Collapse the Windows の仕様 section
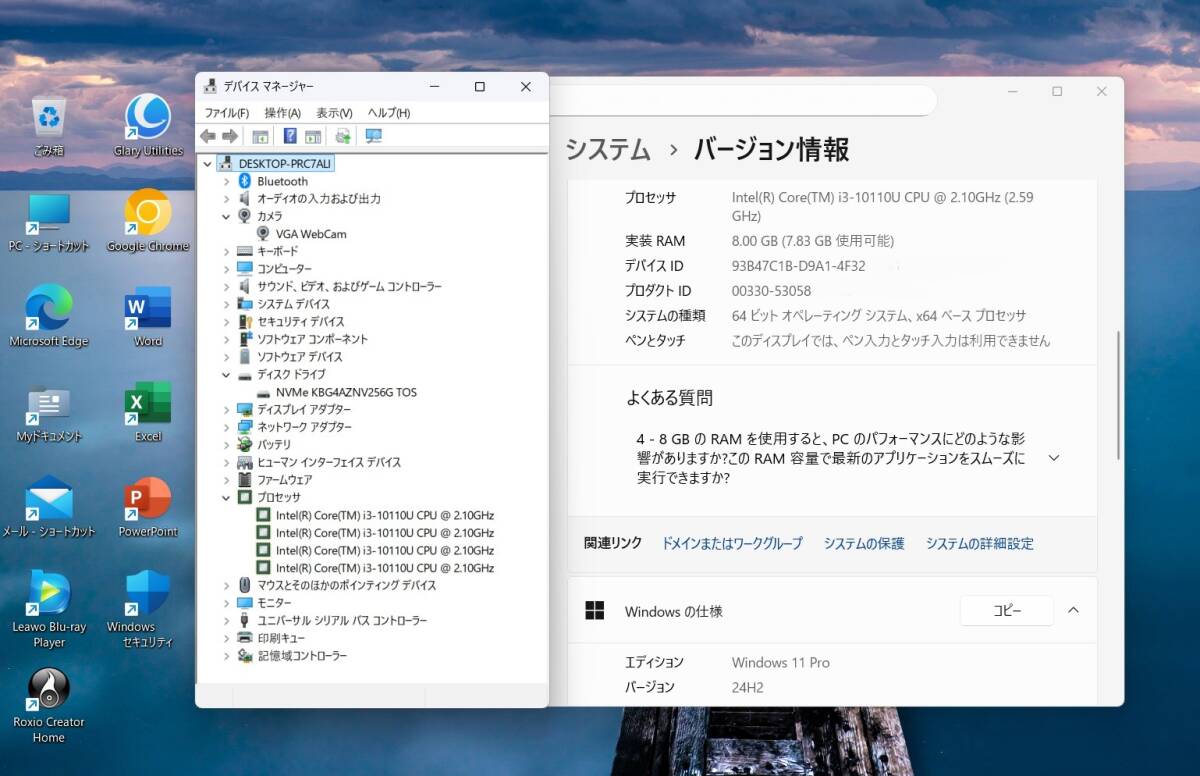The width and height of the screenshot is (1200, 776). [1073, 610]
